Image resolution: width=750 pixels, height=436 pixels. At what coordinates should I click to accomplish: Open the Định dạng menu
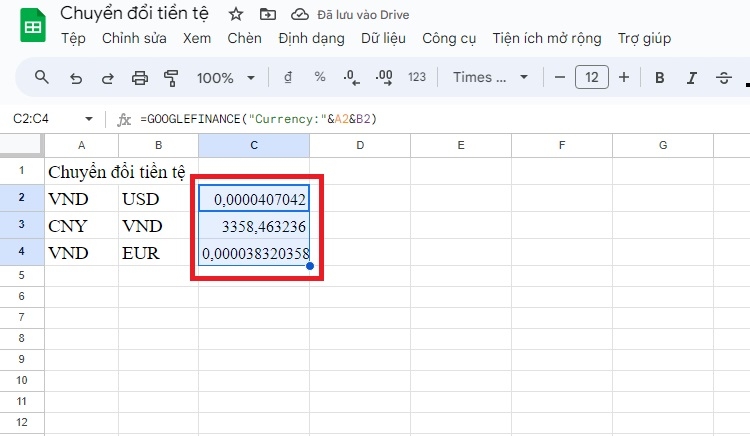click(311, 38)
